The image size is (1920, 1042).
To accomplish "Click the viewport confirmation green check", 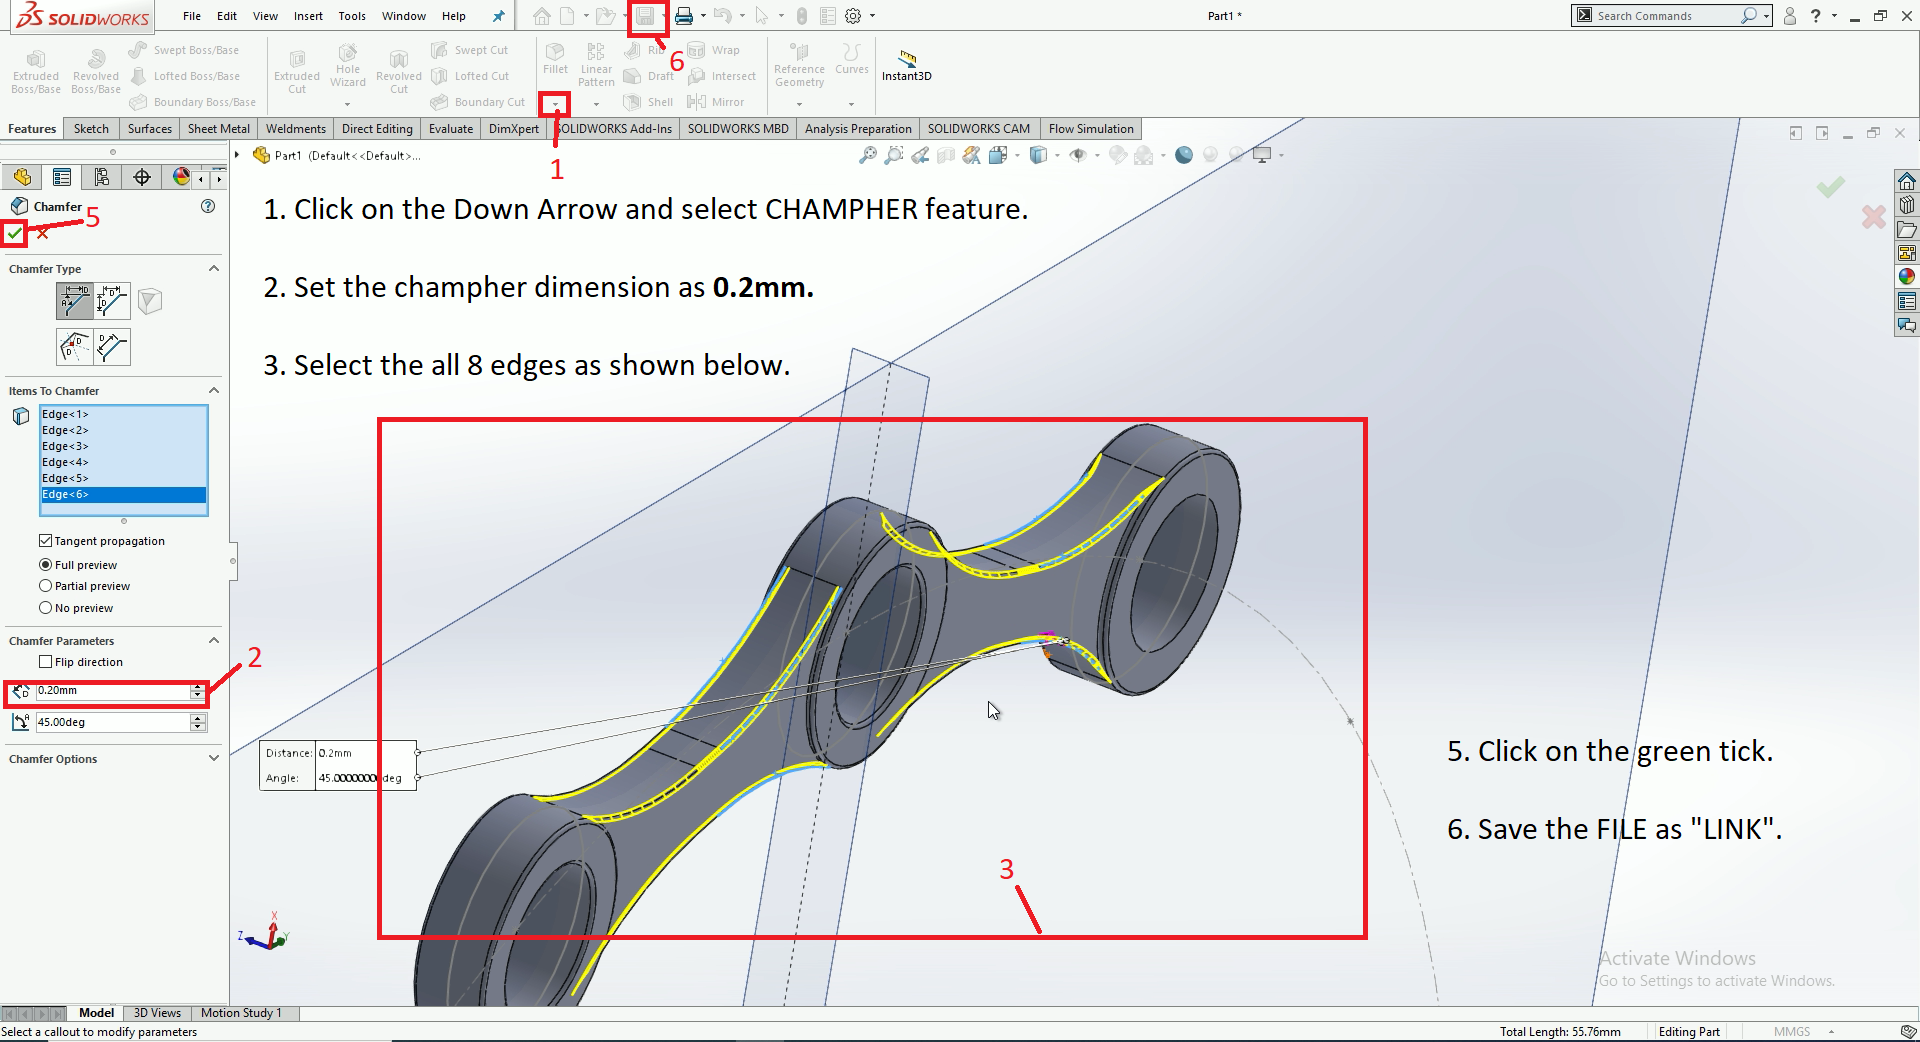I will click(x=1831, y=187).
